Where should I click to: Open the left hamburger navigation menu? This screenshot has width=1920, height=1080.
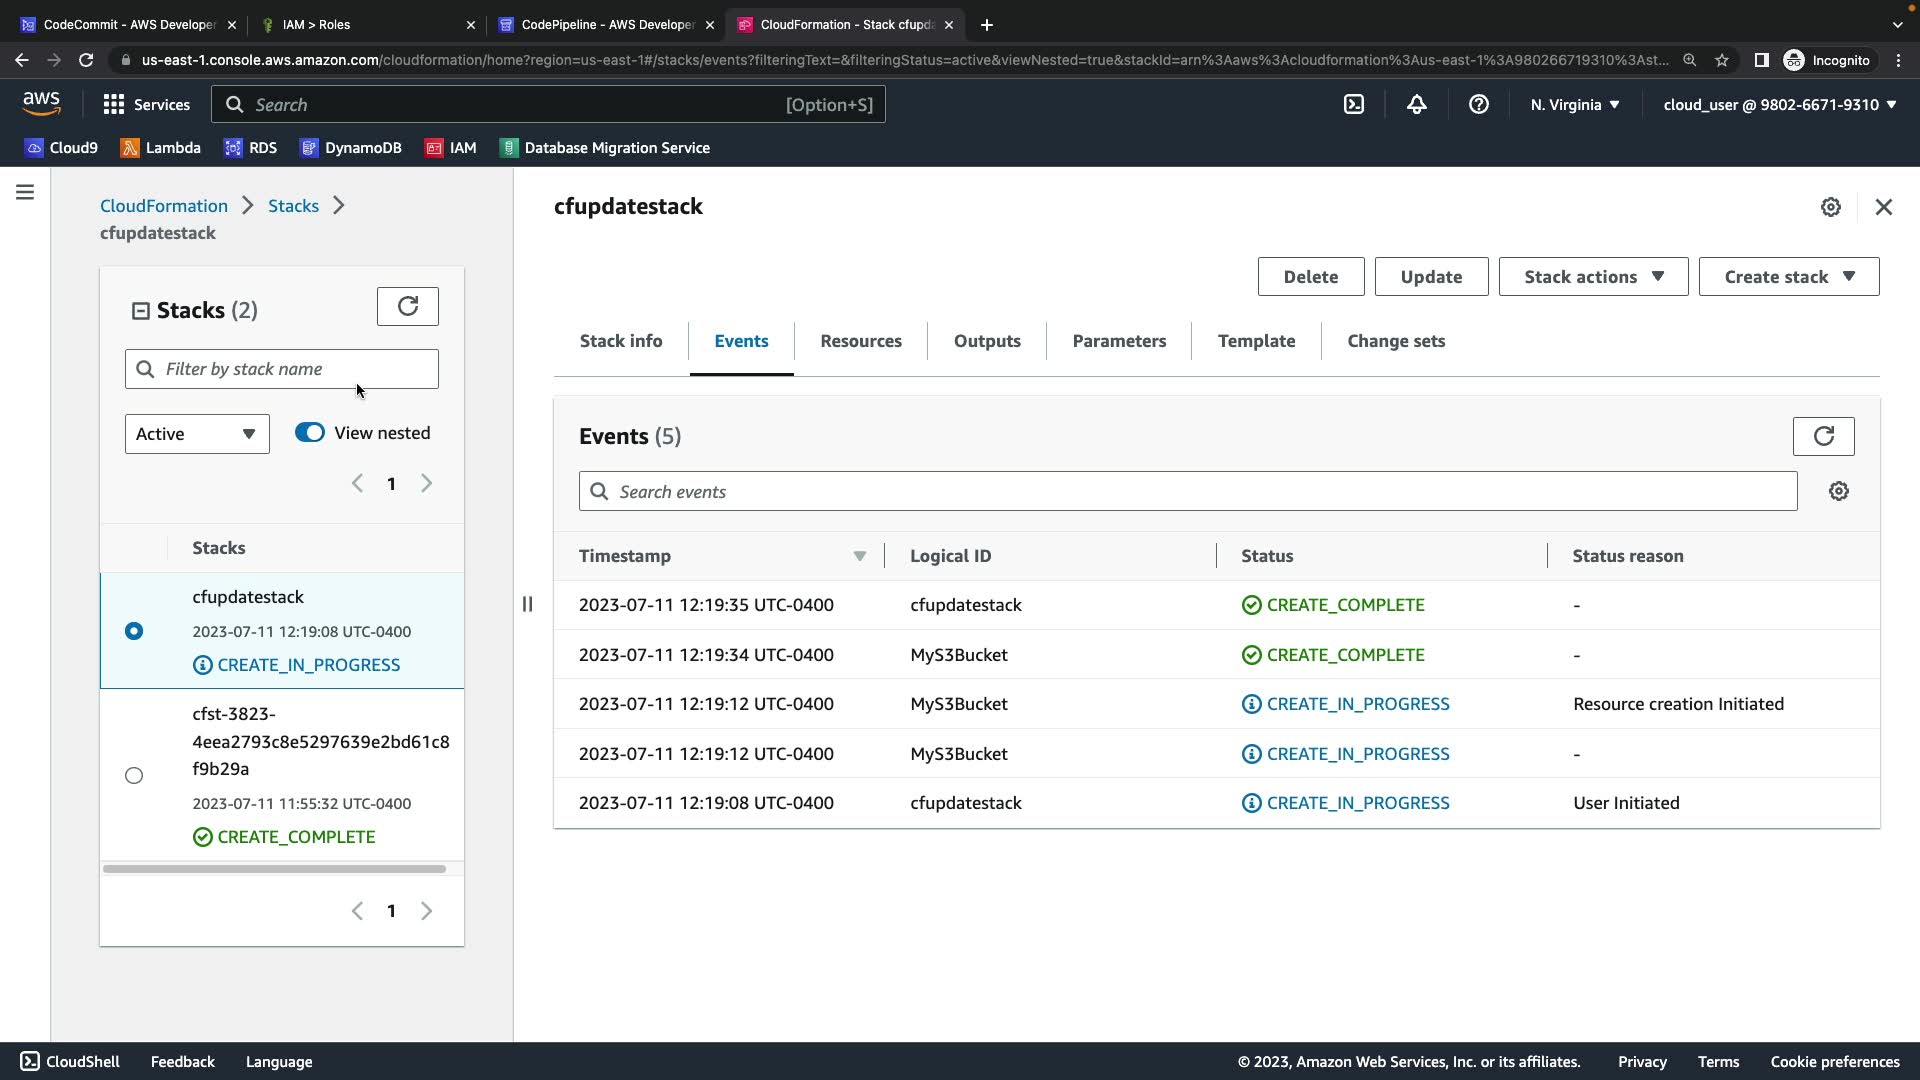tap(25, 192)
